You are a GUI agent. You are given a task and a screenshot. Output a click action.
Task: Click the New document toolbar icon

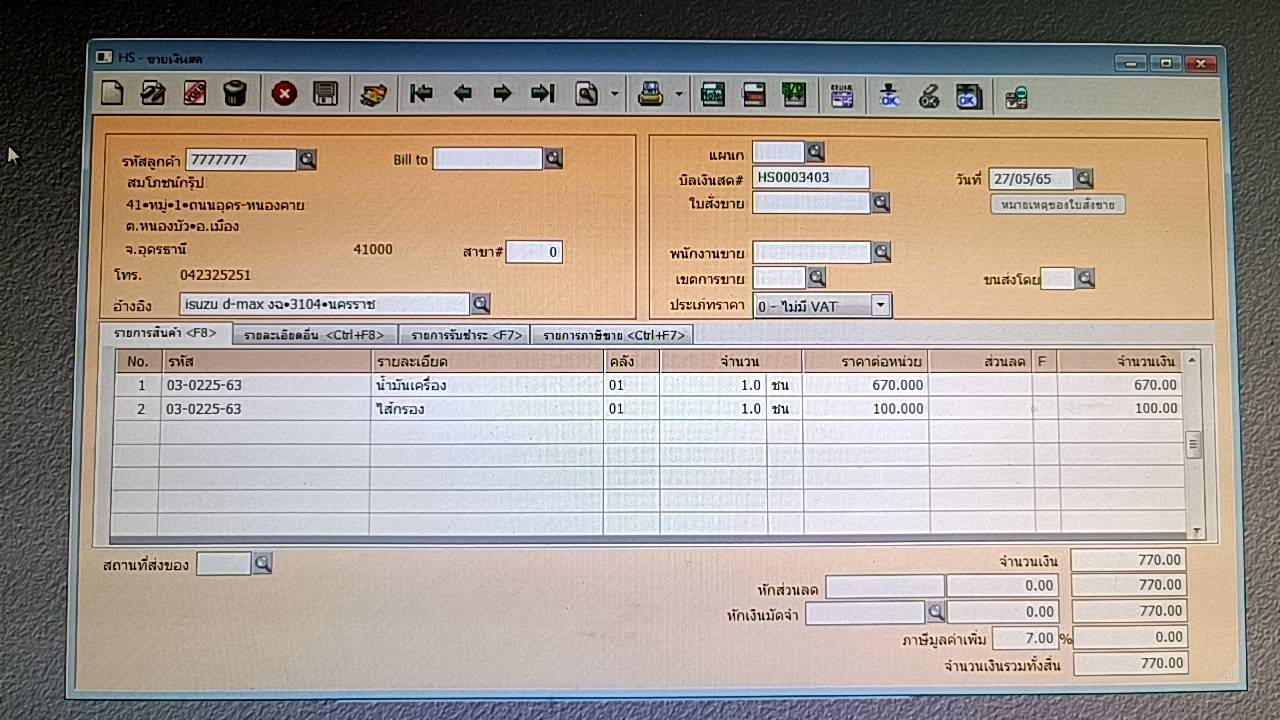pos(112,94)
